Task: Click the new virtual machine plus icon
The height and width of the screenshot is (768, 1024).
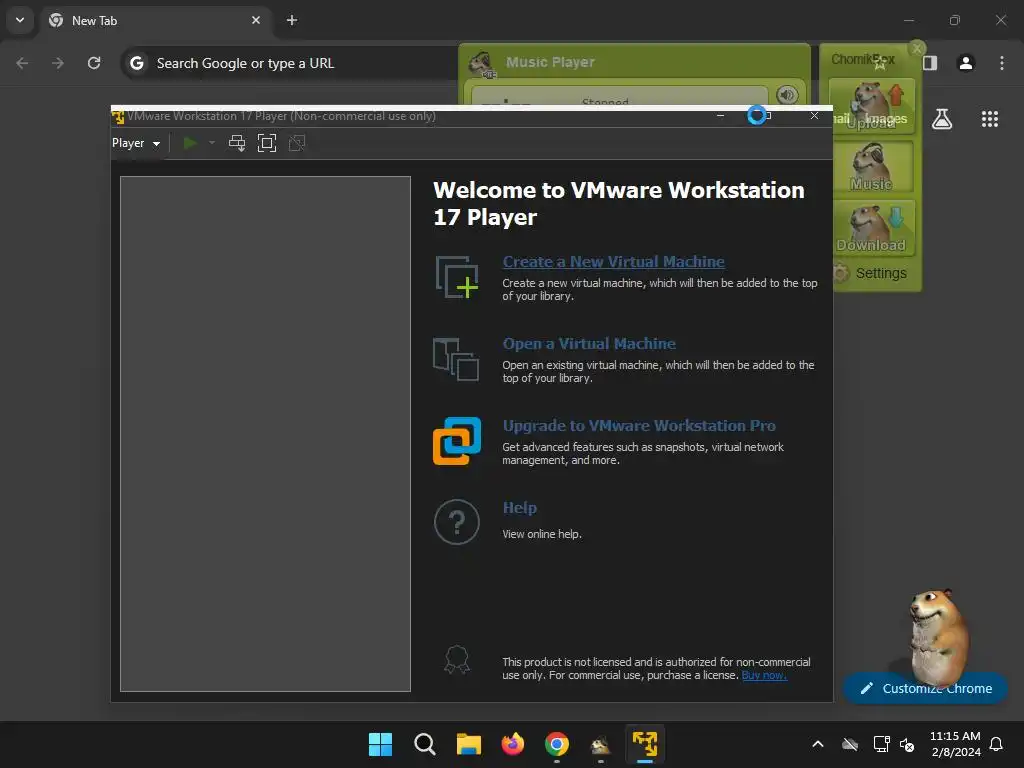Action: pyautogui.click(x=457, y=277)
